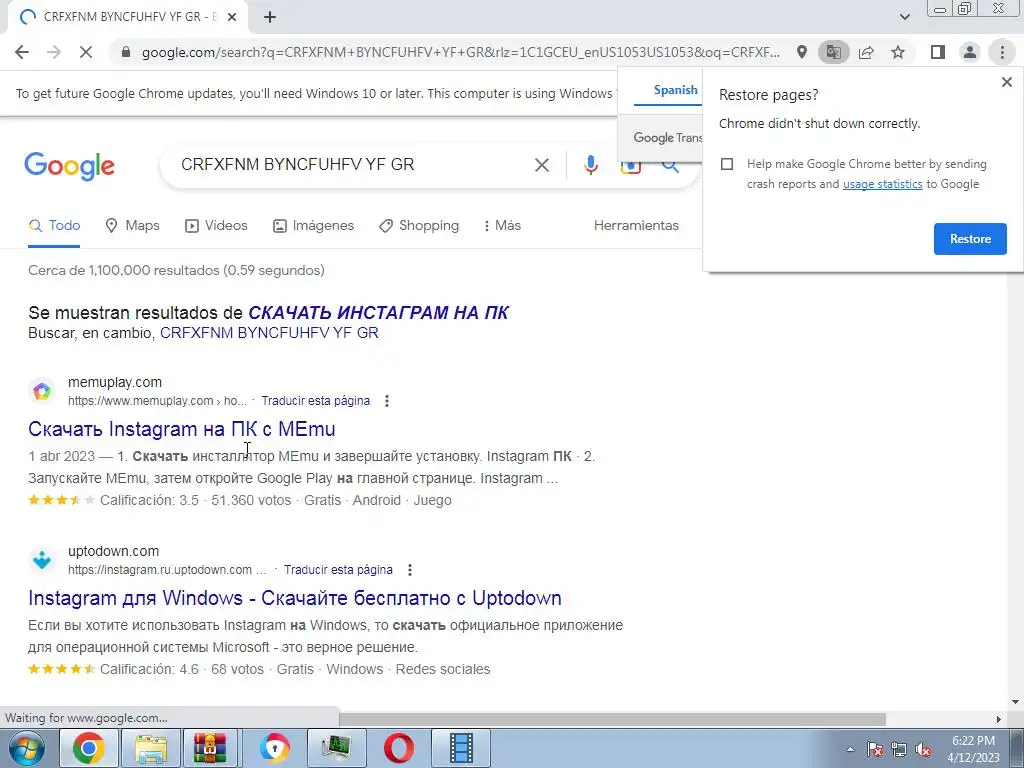1024x768 pixels.
Task: Open the Chrome profile avatar
Action: coord(970,52)
